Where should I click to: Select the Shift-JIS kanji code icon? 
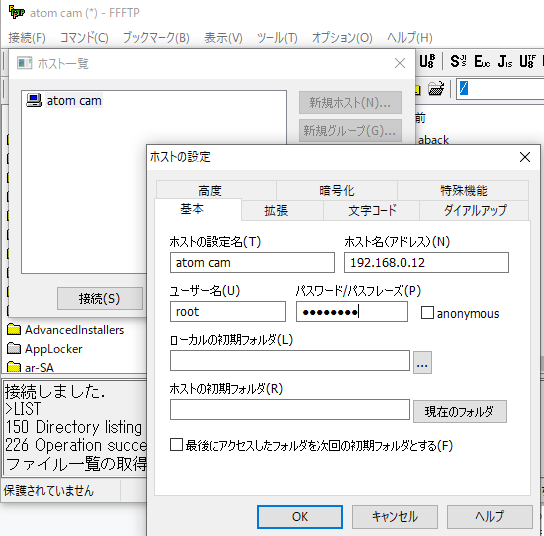click(x=458, y=61)
